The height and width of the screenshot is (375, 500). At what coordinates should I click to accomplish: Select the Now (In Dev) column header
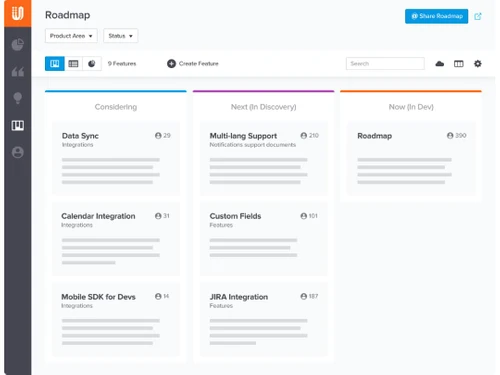coord(411,107)
